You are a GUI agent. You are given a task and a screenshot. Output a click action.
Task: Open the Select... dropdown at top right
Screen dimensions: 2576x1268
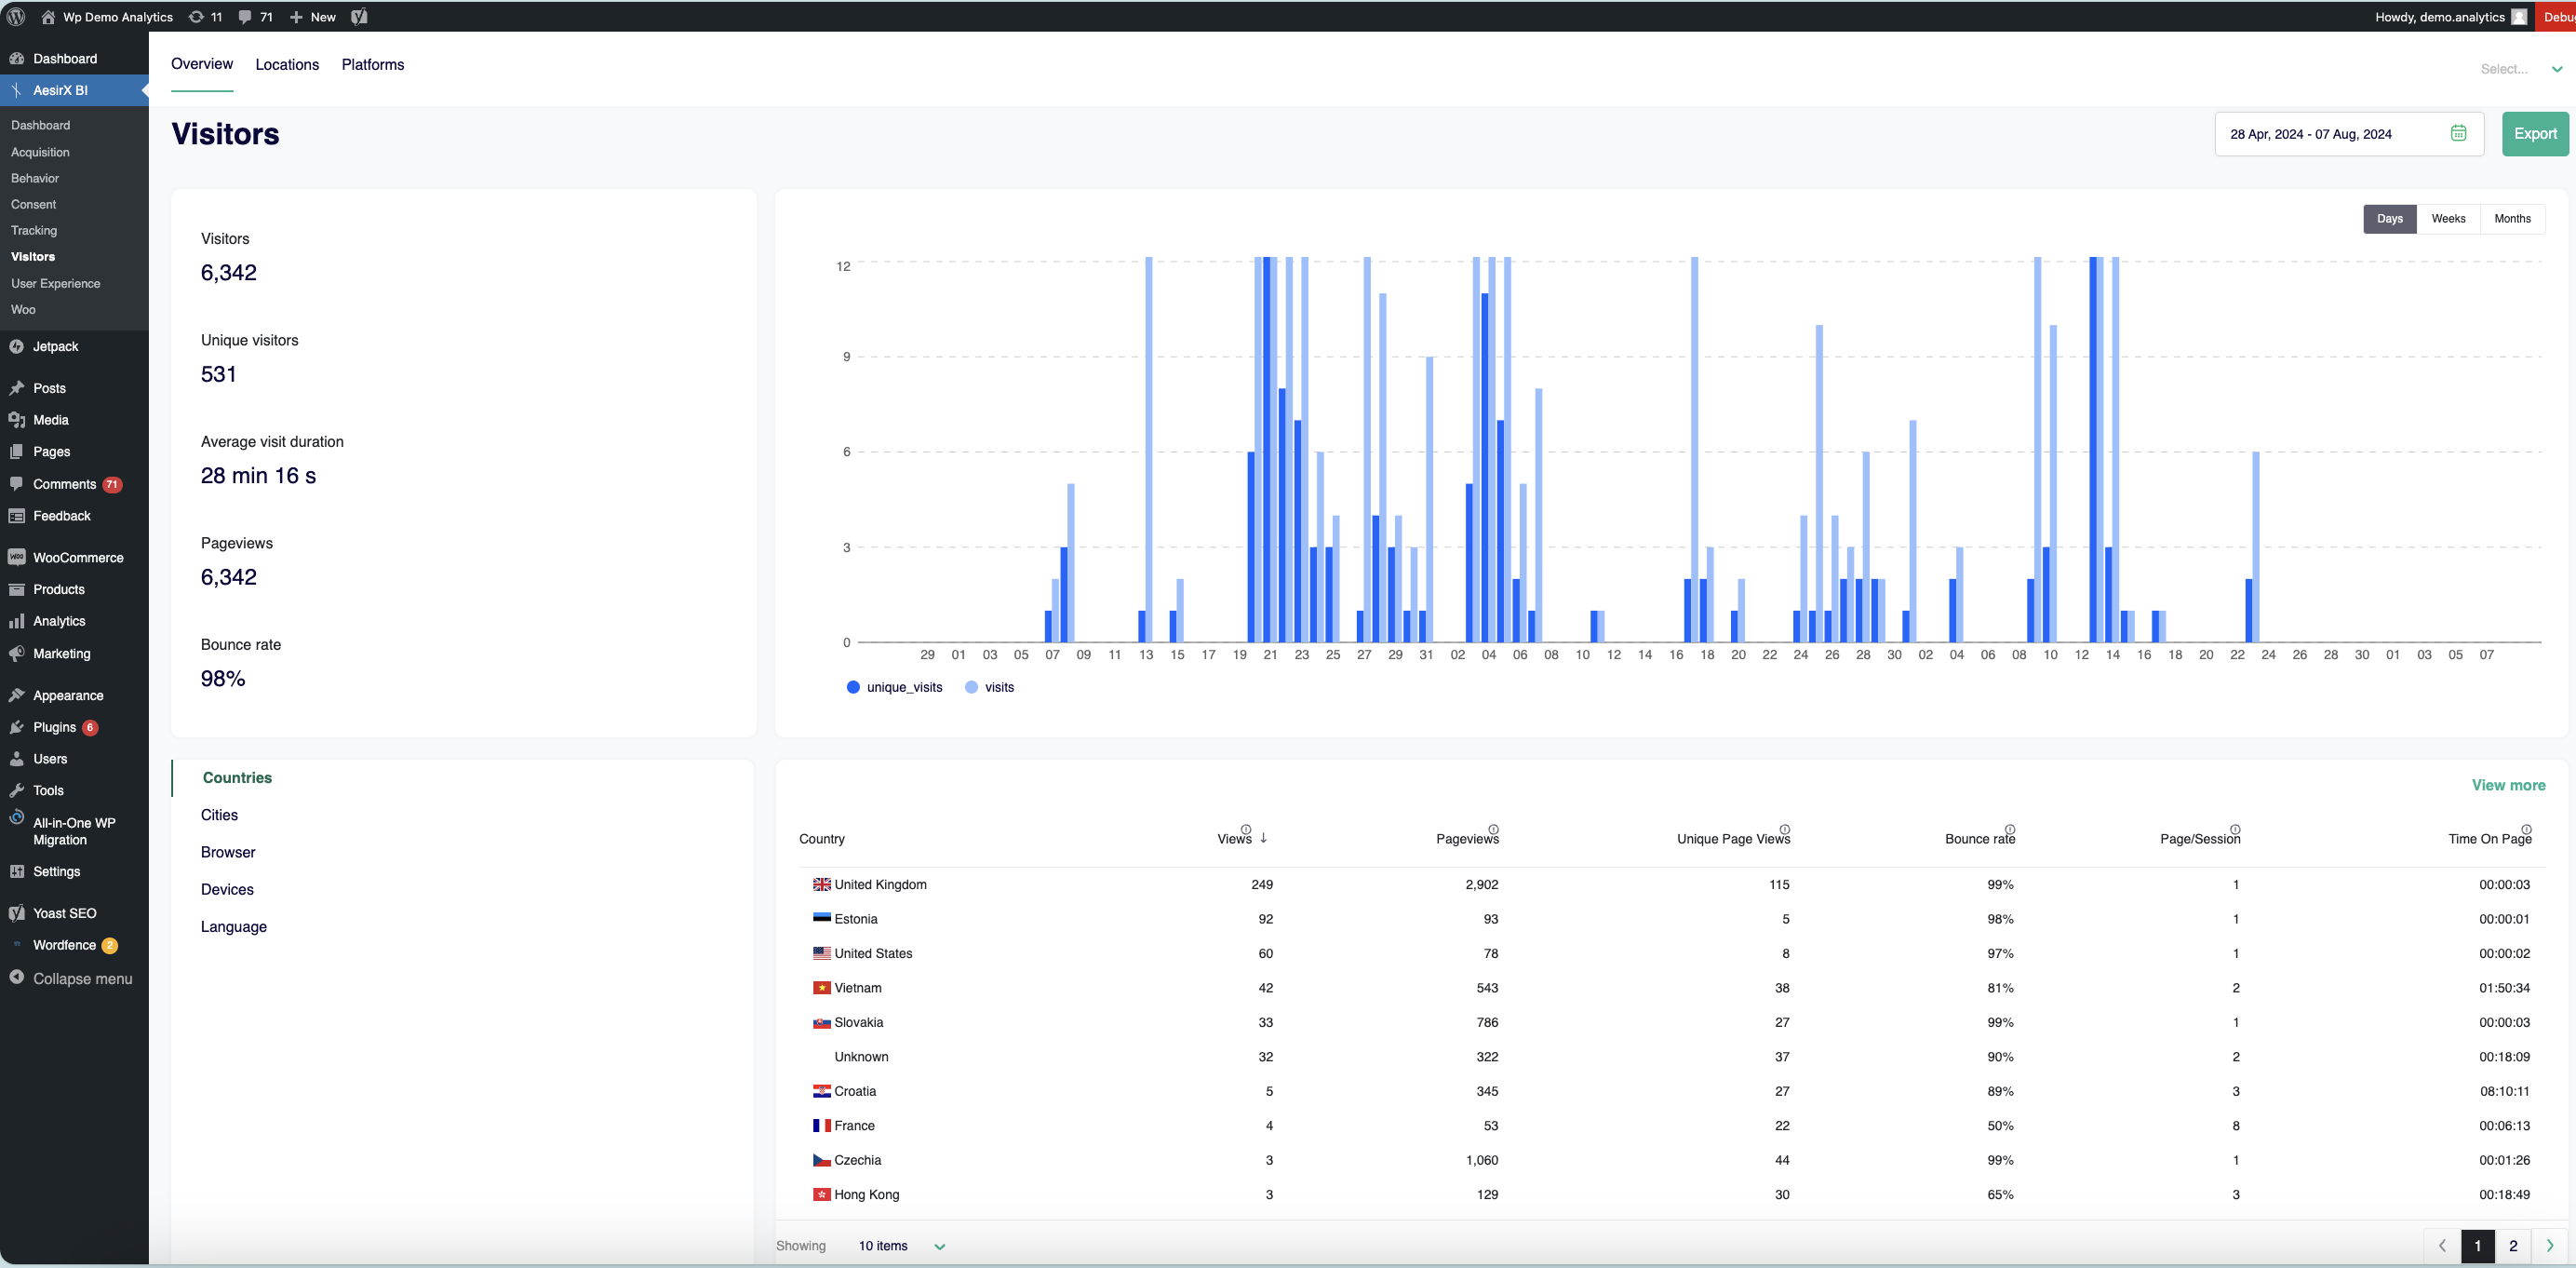[2521, 69]
